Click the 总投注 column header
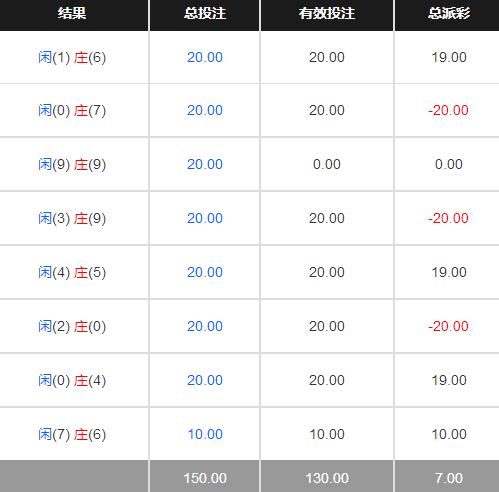Viewport: 499px width, 492px height. pos(205,15)
